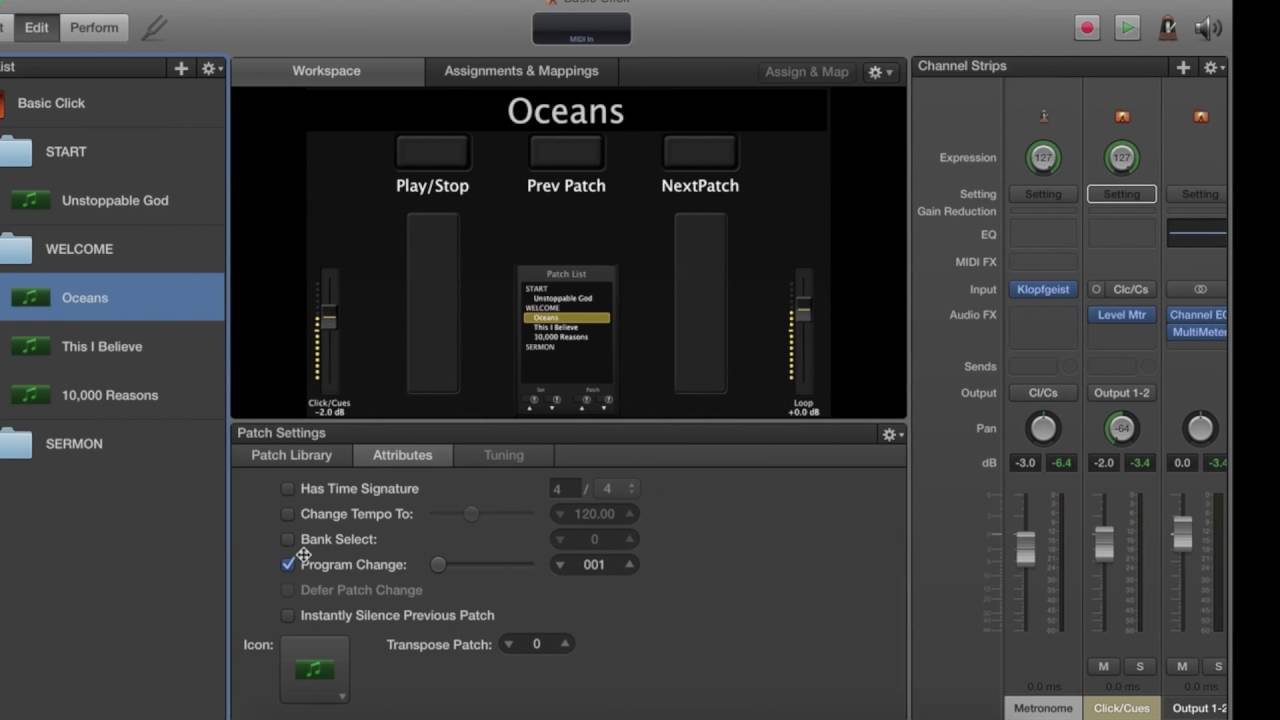Screen dimensions: 1280x720
Task: Open the Channel Strips gear menu
Action: click(1213, 67)
